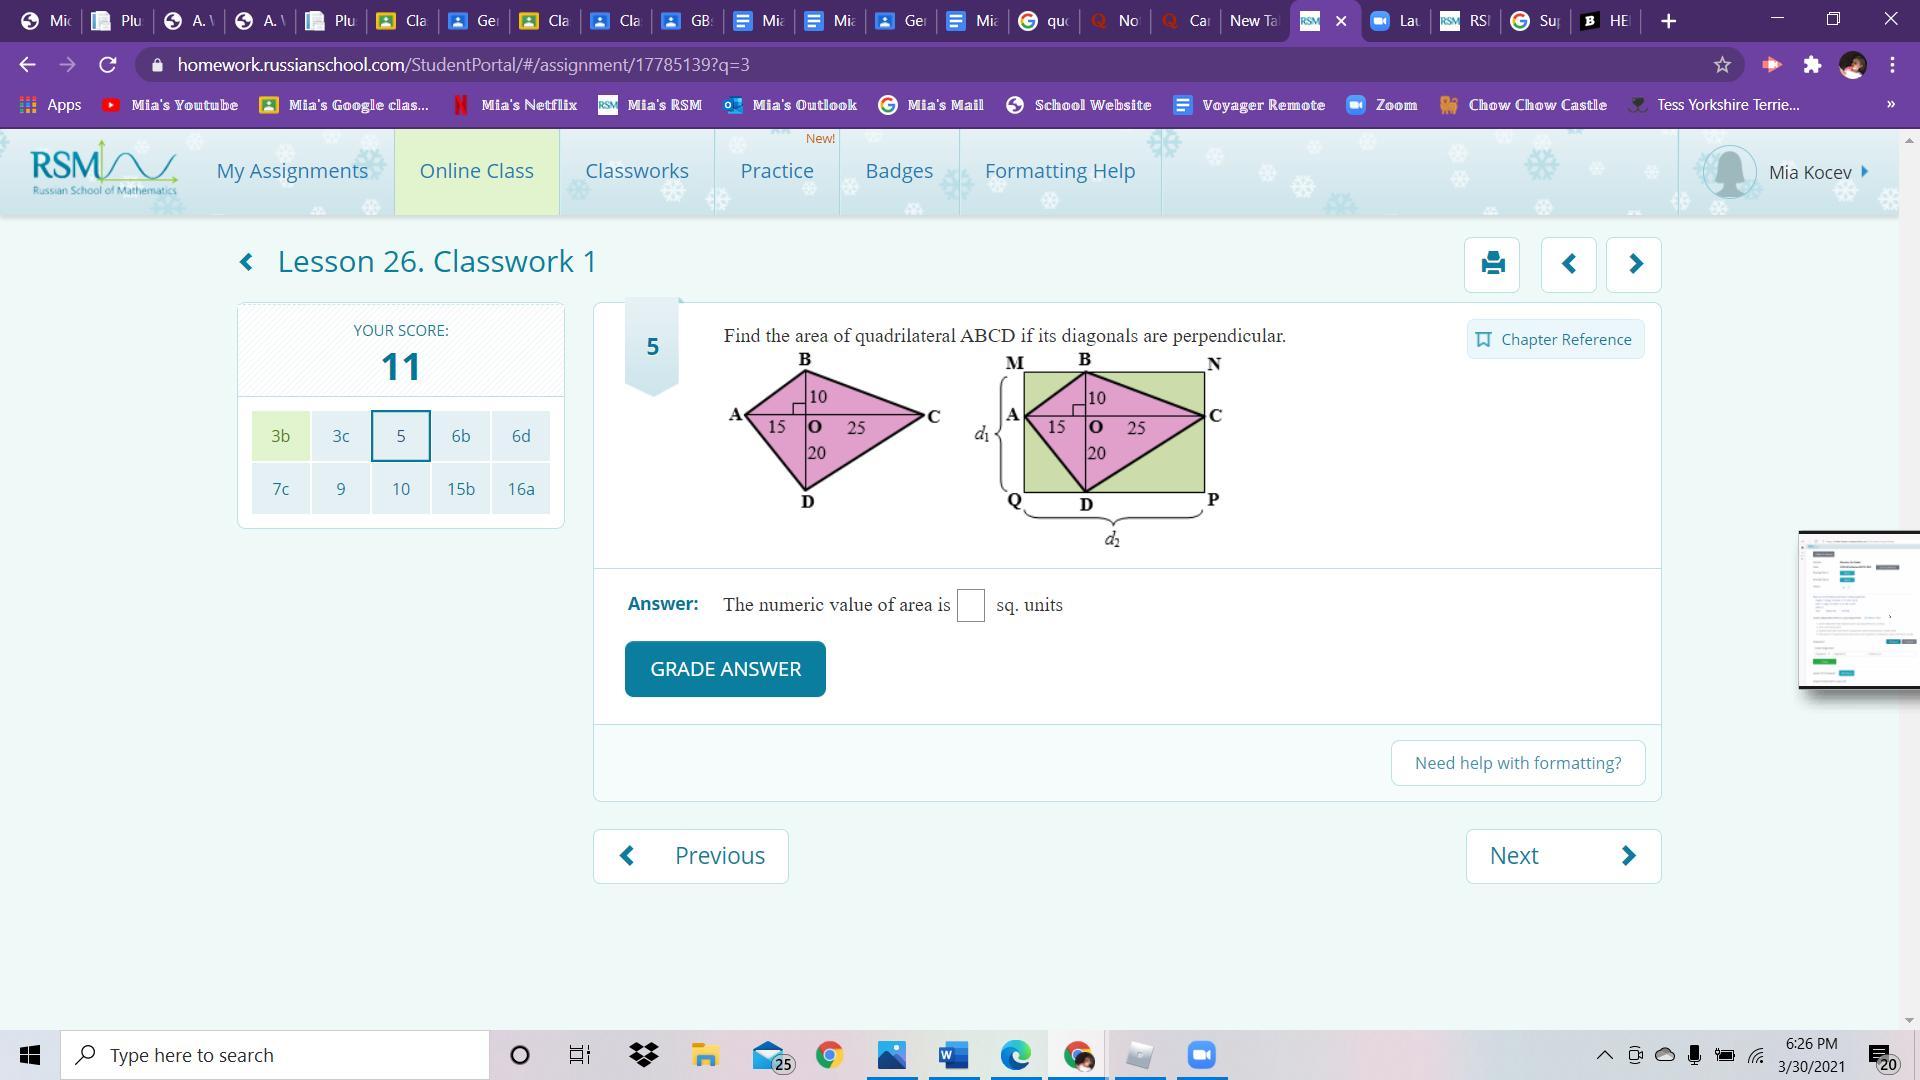The height and width of the screenshot is (1080, 1920).
Task: Click the print assignment icon
Action: pyautogui.click(x=1492, y=264)
